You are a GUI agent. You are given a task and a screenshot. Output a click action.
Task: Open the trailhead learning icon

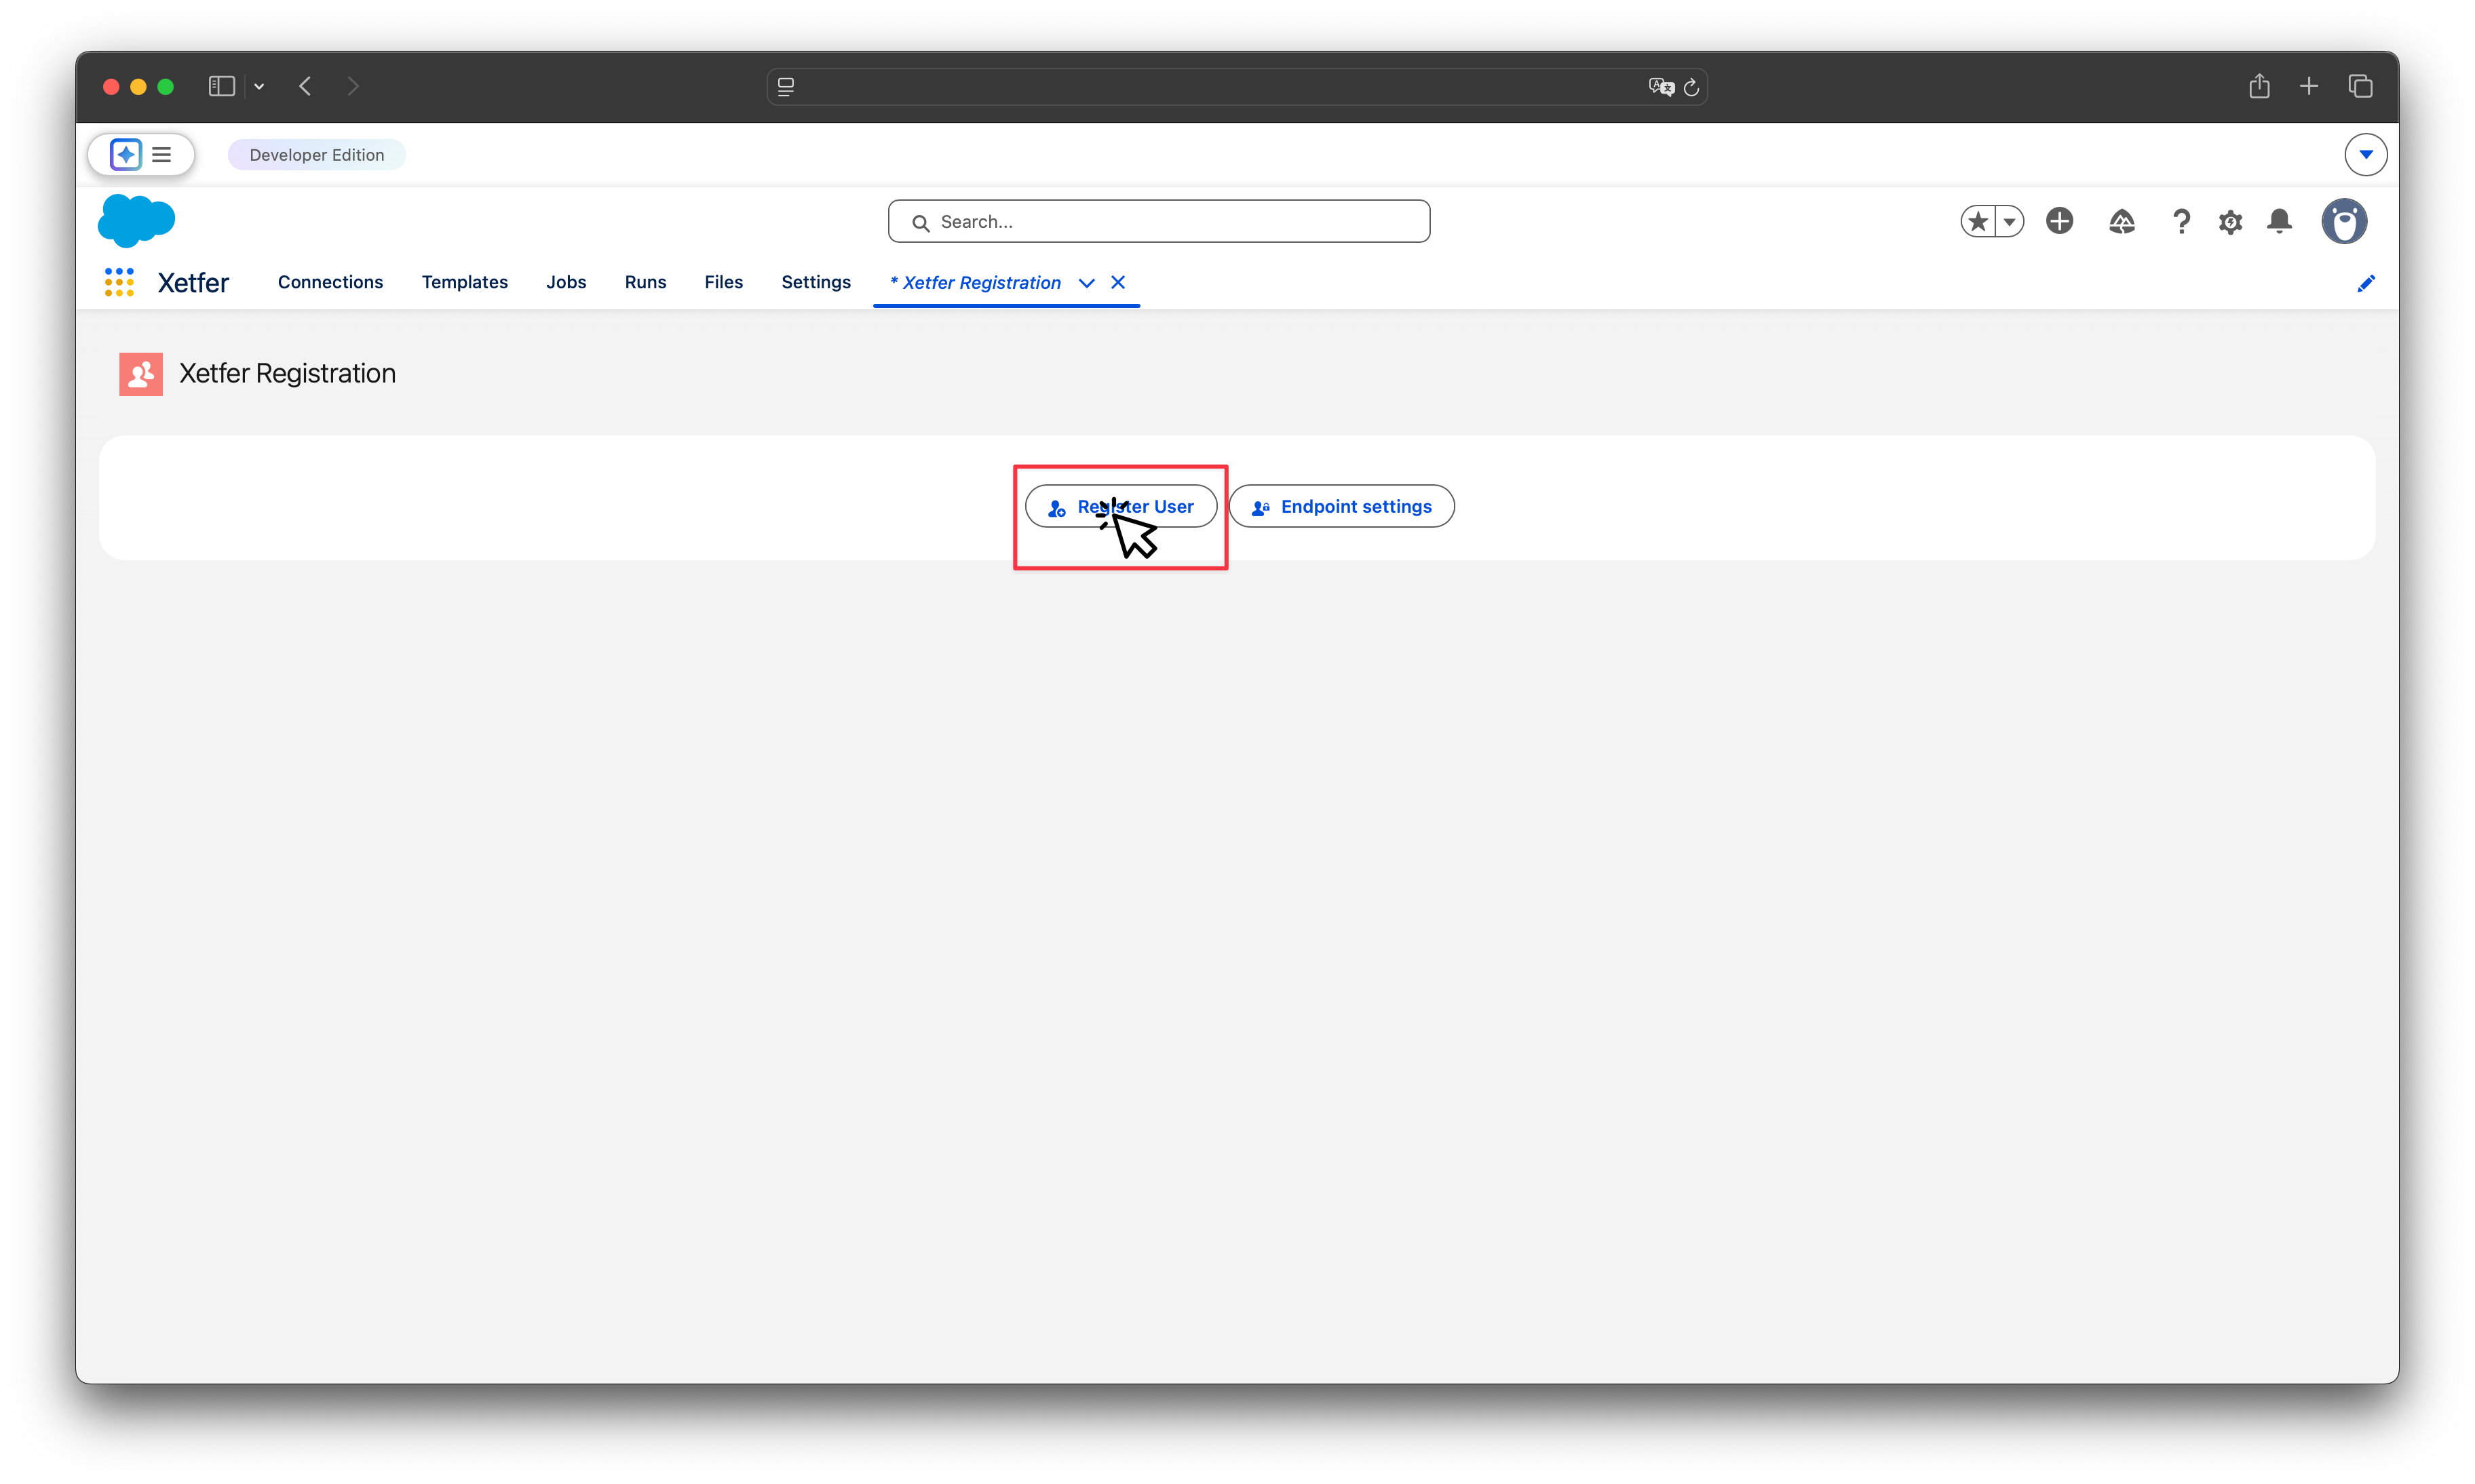pyautogui.click(x=2122, y=221)
